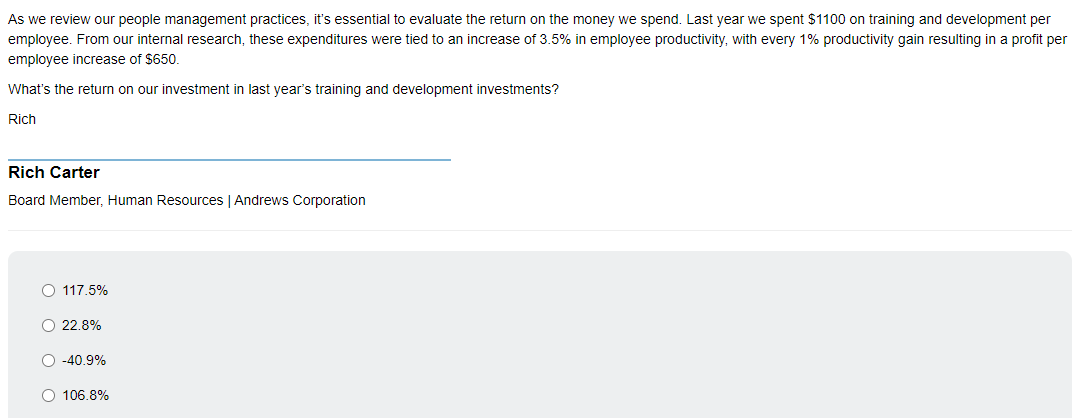
Task: Click the blue divider line above name
Action: 229,160
